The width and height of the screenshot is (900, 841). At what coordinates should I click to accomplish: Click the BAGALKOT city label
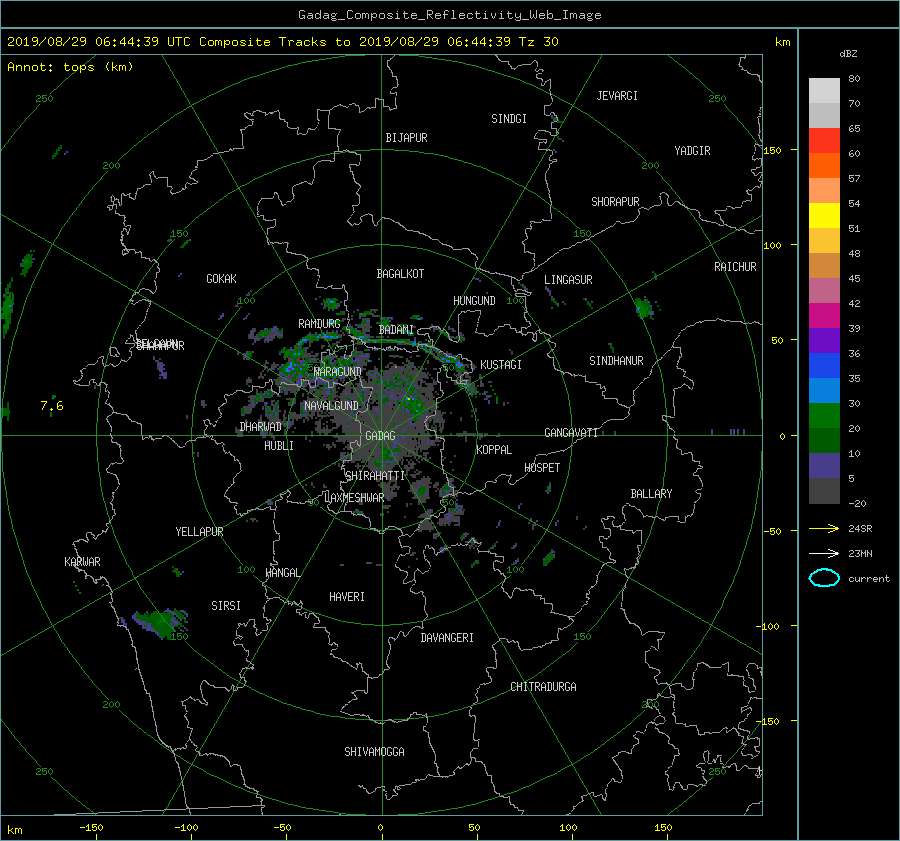coord(400,274)
